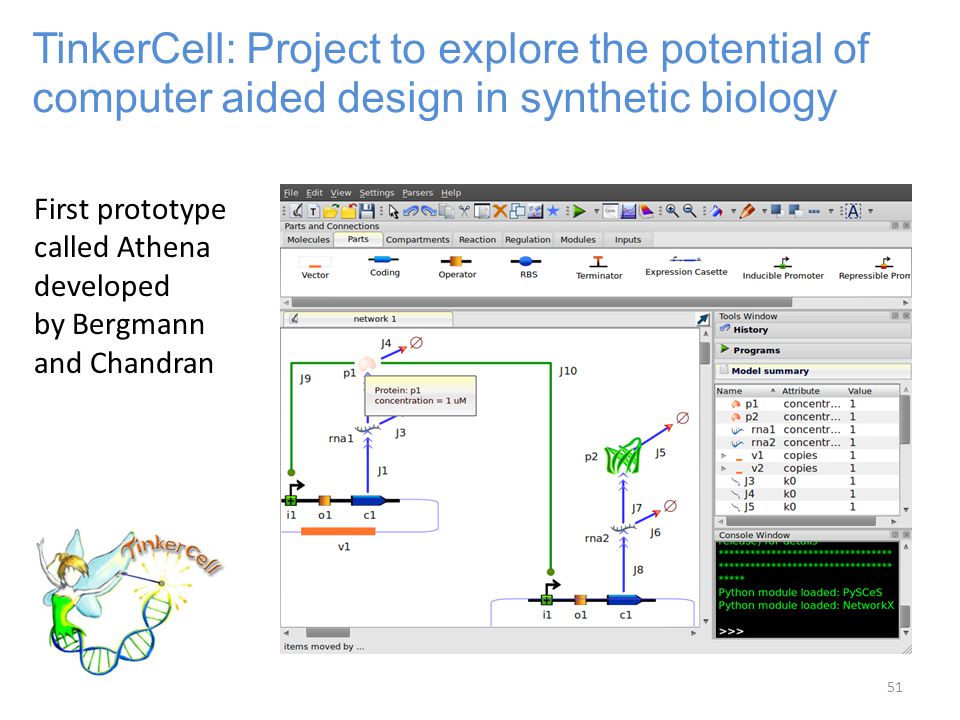The image size is (960, 720).
Task: Open dropdown arrow next to letter A icon
Action: [x=870, y=211]
